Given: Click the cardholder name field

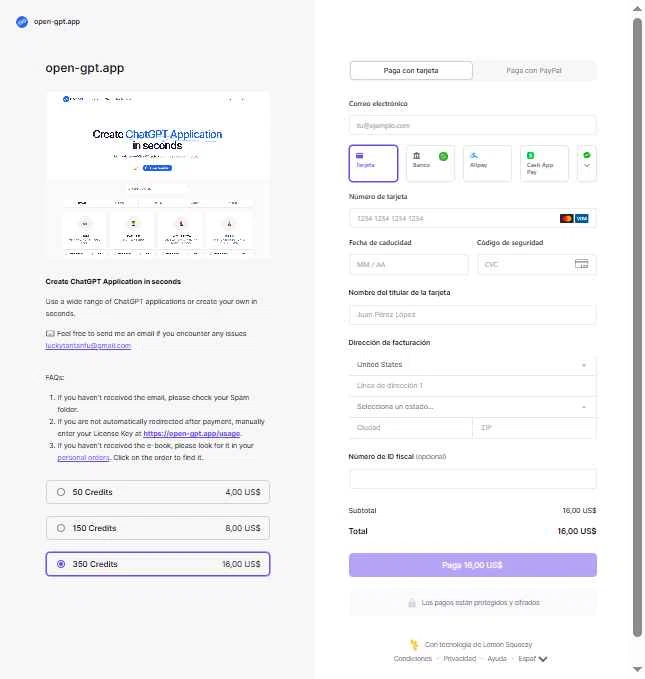Looking at the screenshot, I should (x=473, y=314).
